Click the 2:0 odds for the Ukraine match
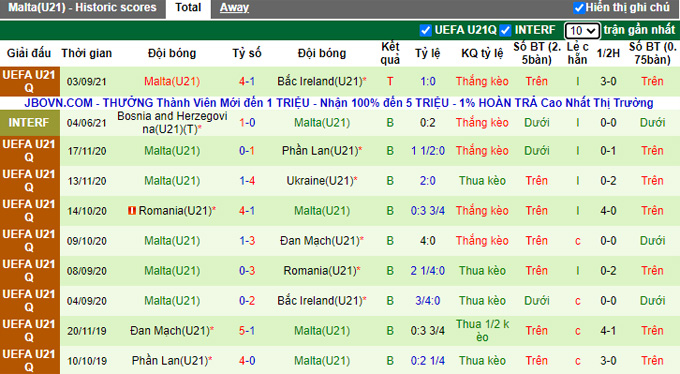 coord(428,181)
